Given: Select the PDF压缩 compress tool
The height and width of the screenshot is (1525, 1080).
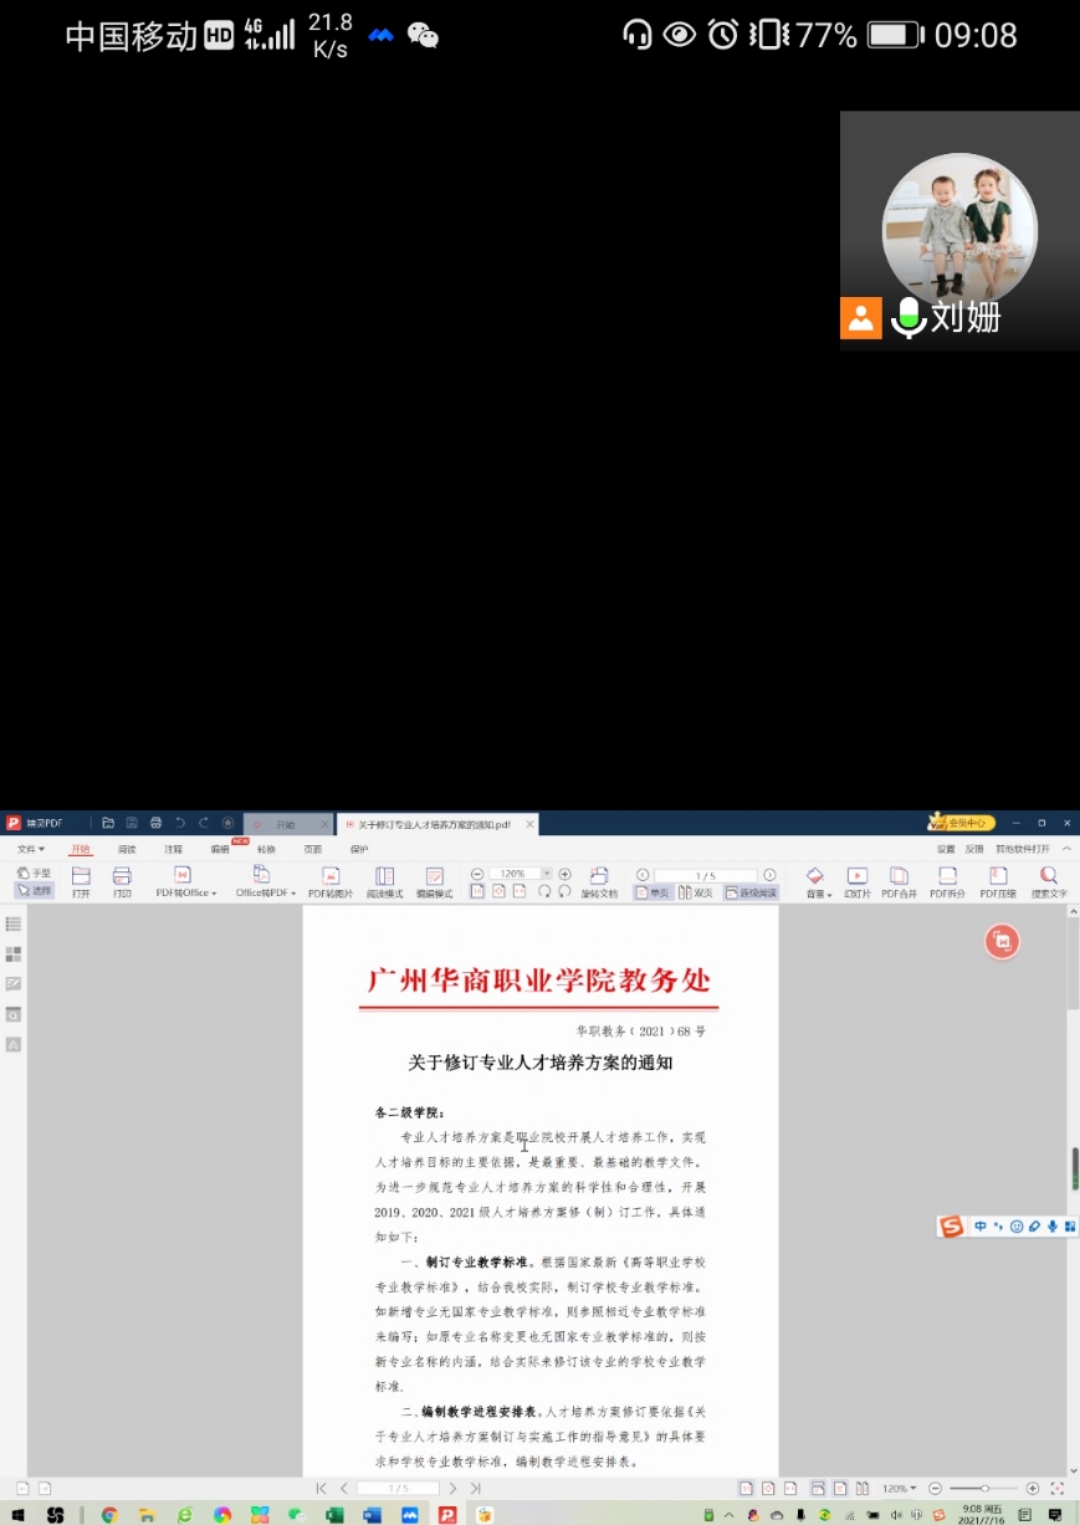Looking at the screenshot, I should pos(997,881).
